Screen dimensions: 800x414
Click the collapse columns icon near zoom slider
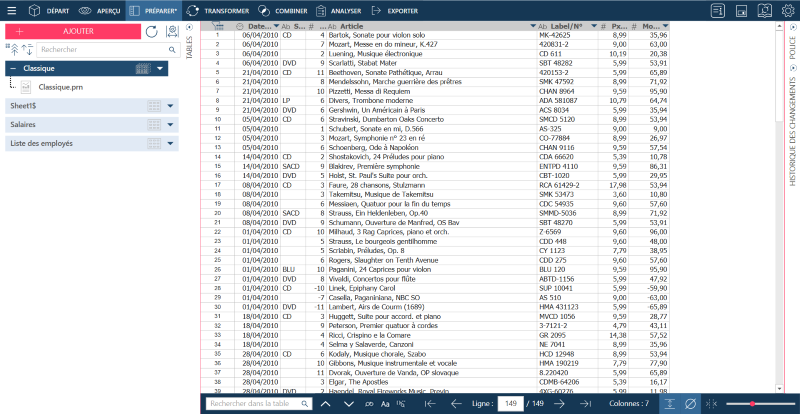711,404
